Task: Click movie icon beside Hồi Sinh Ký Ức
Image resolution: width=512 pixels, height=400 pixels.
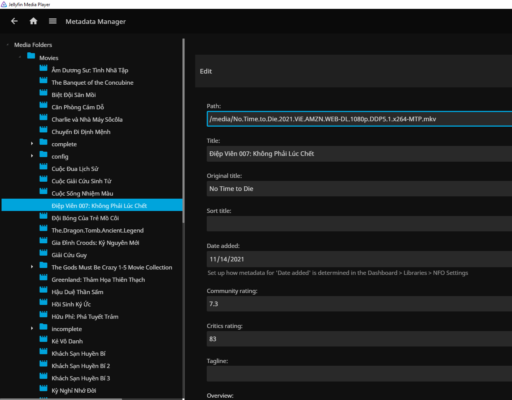Action: (x=43, y=302)
